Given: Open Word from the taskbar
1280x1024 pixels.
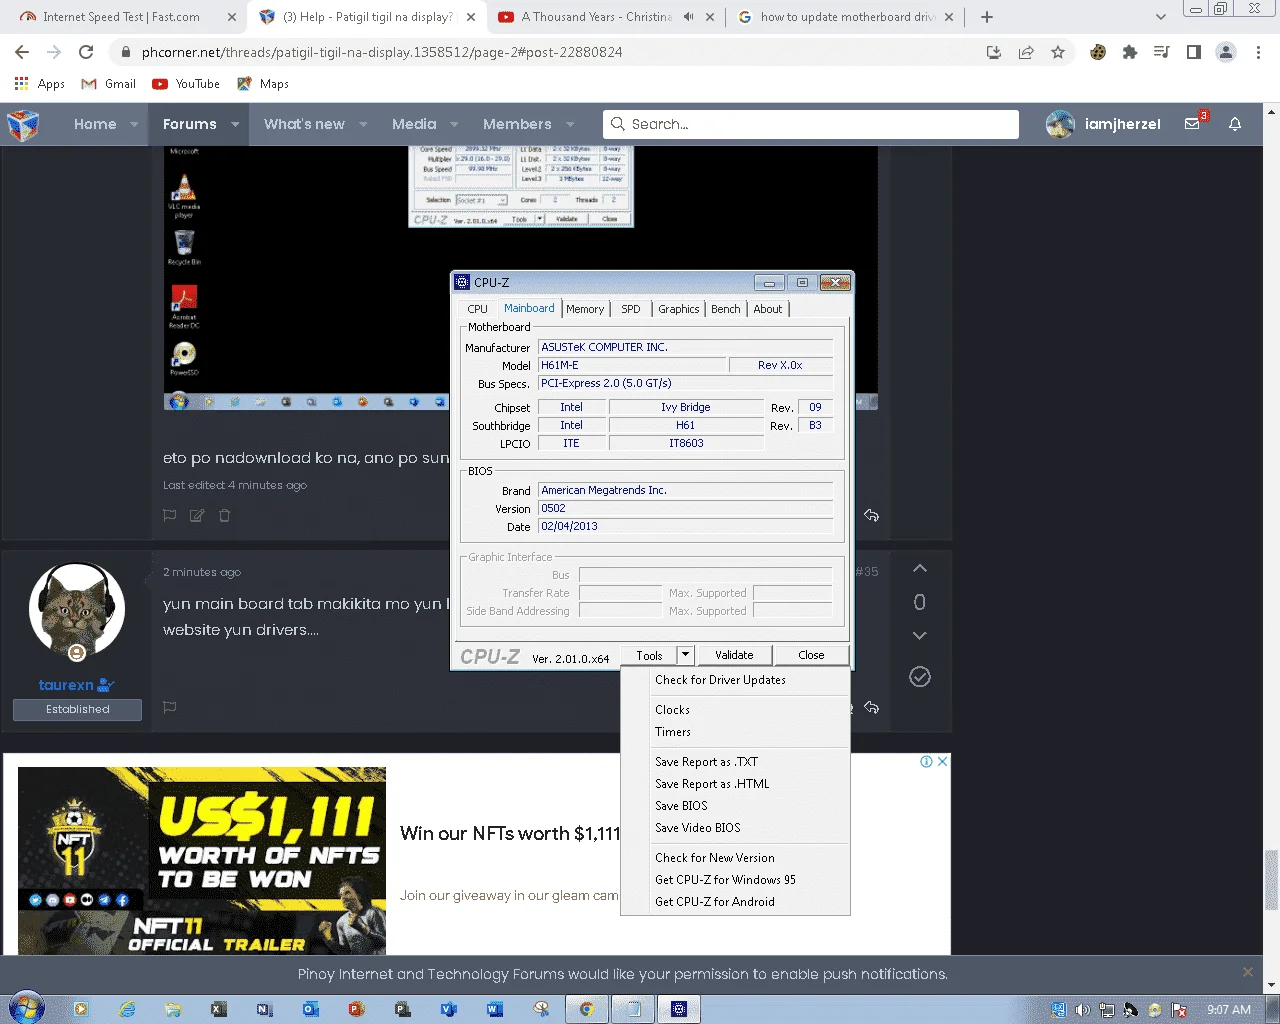Looking at the screenshot, I should click(495, 1010).
